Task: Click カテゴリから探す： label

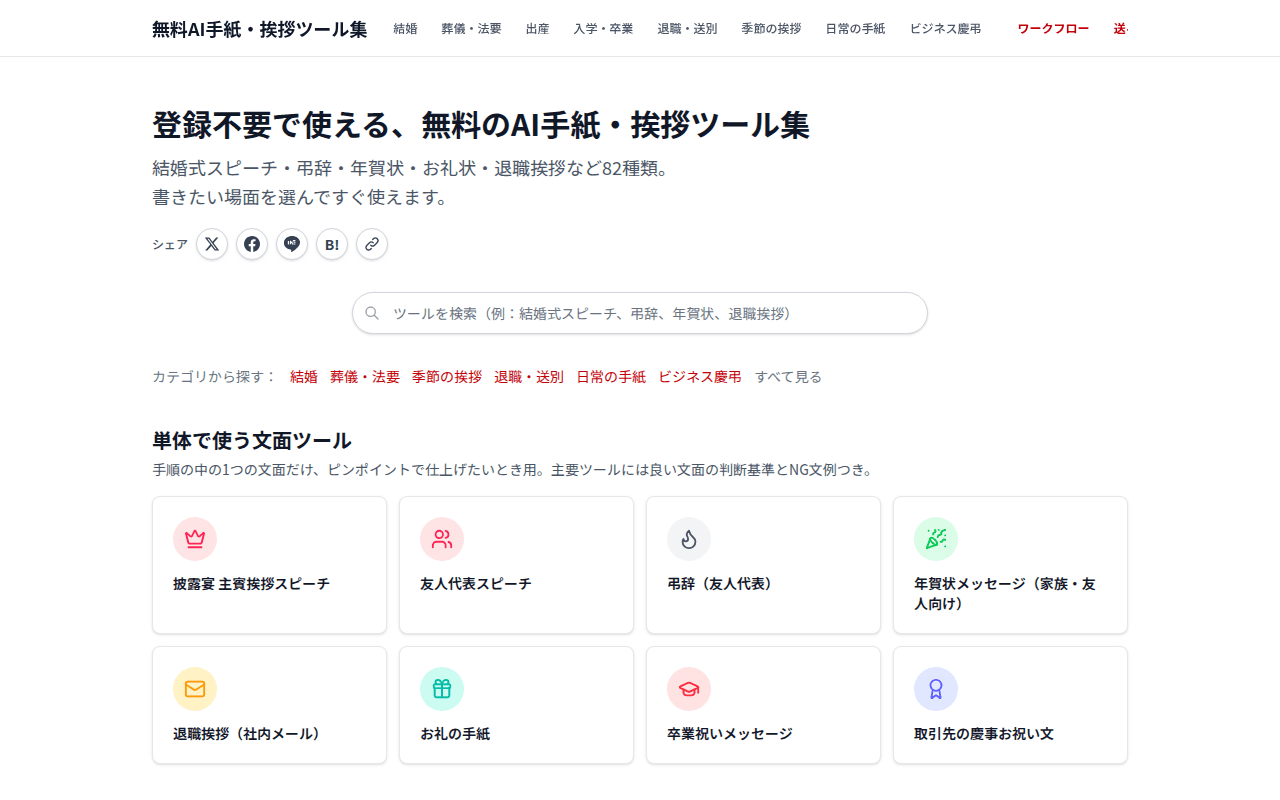Action: click(214, 377)
